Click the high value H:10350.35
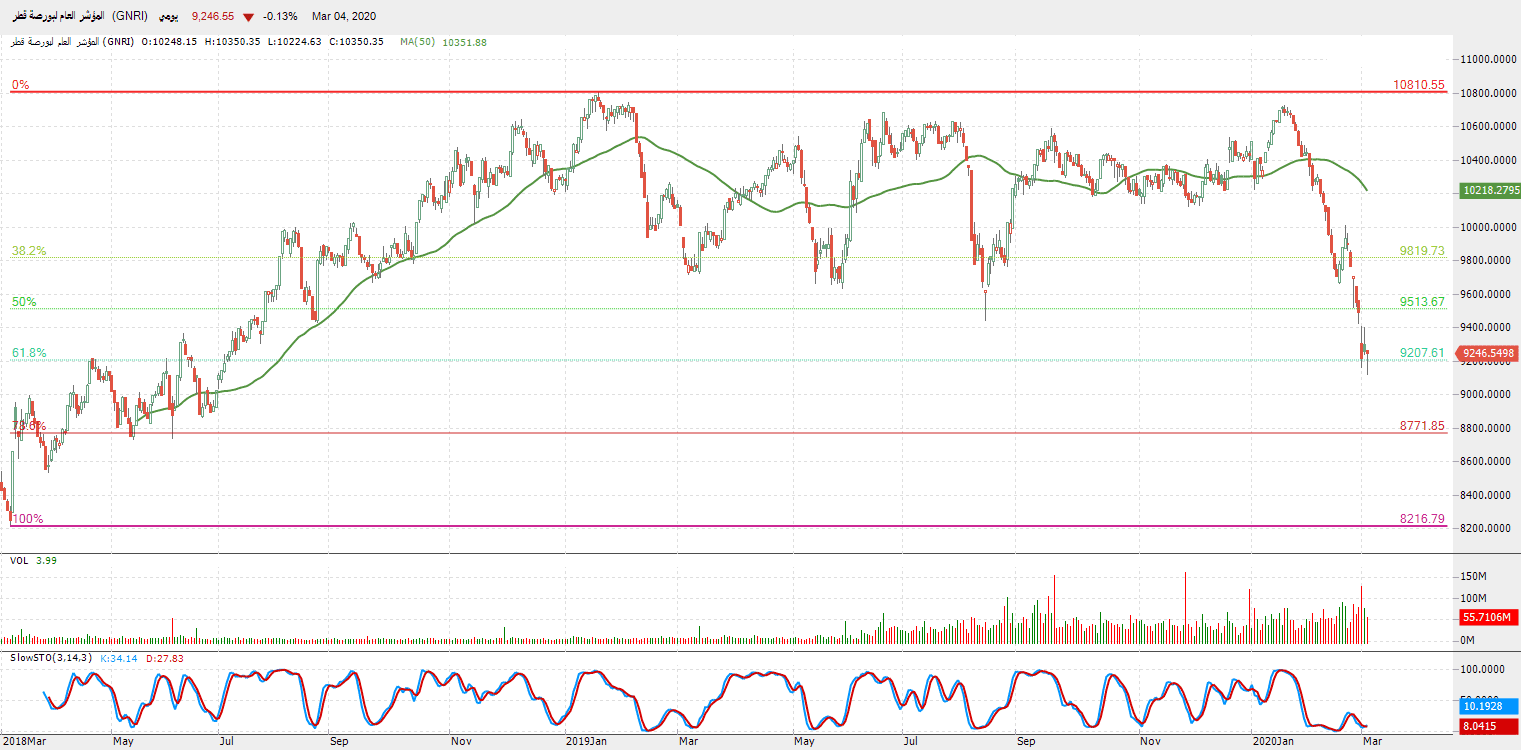 pyautogui.click(x=232, y=42)
